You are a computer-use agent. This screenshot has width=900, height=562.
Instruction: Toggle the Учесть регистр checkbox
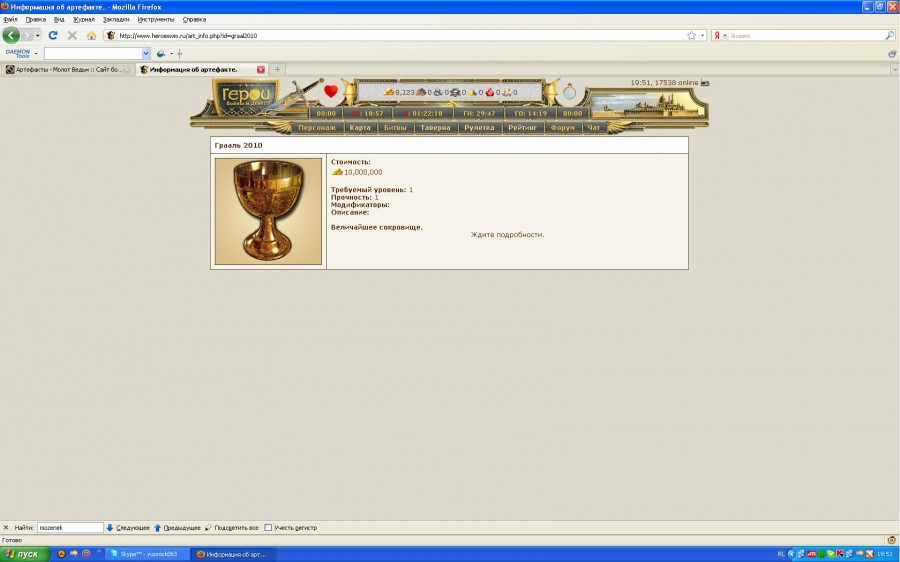point(268,528)
